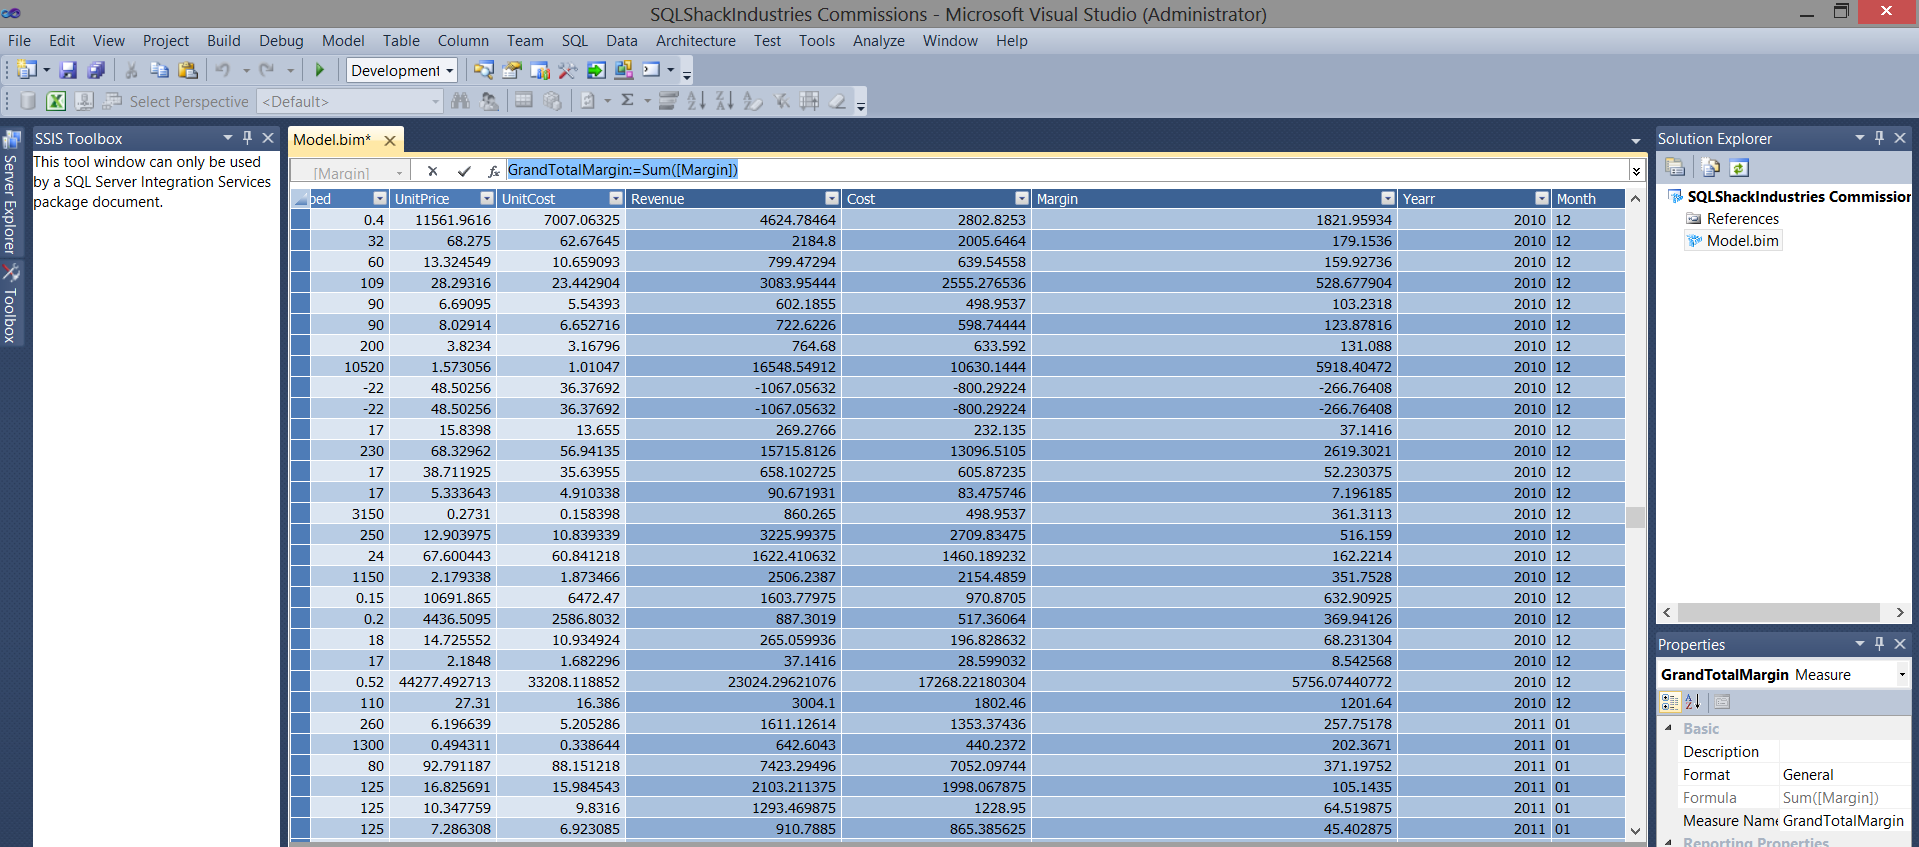Click the Format property value General
The image size is (1919, 847).
[x=1808, y=775]
